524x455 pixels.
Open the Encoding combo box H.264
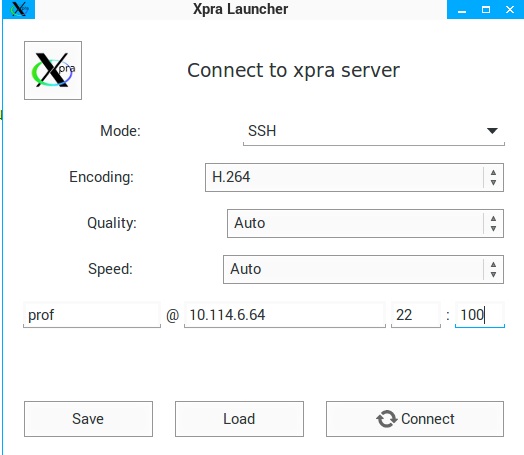[354, 177]
